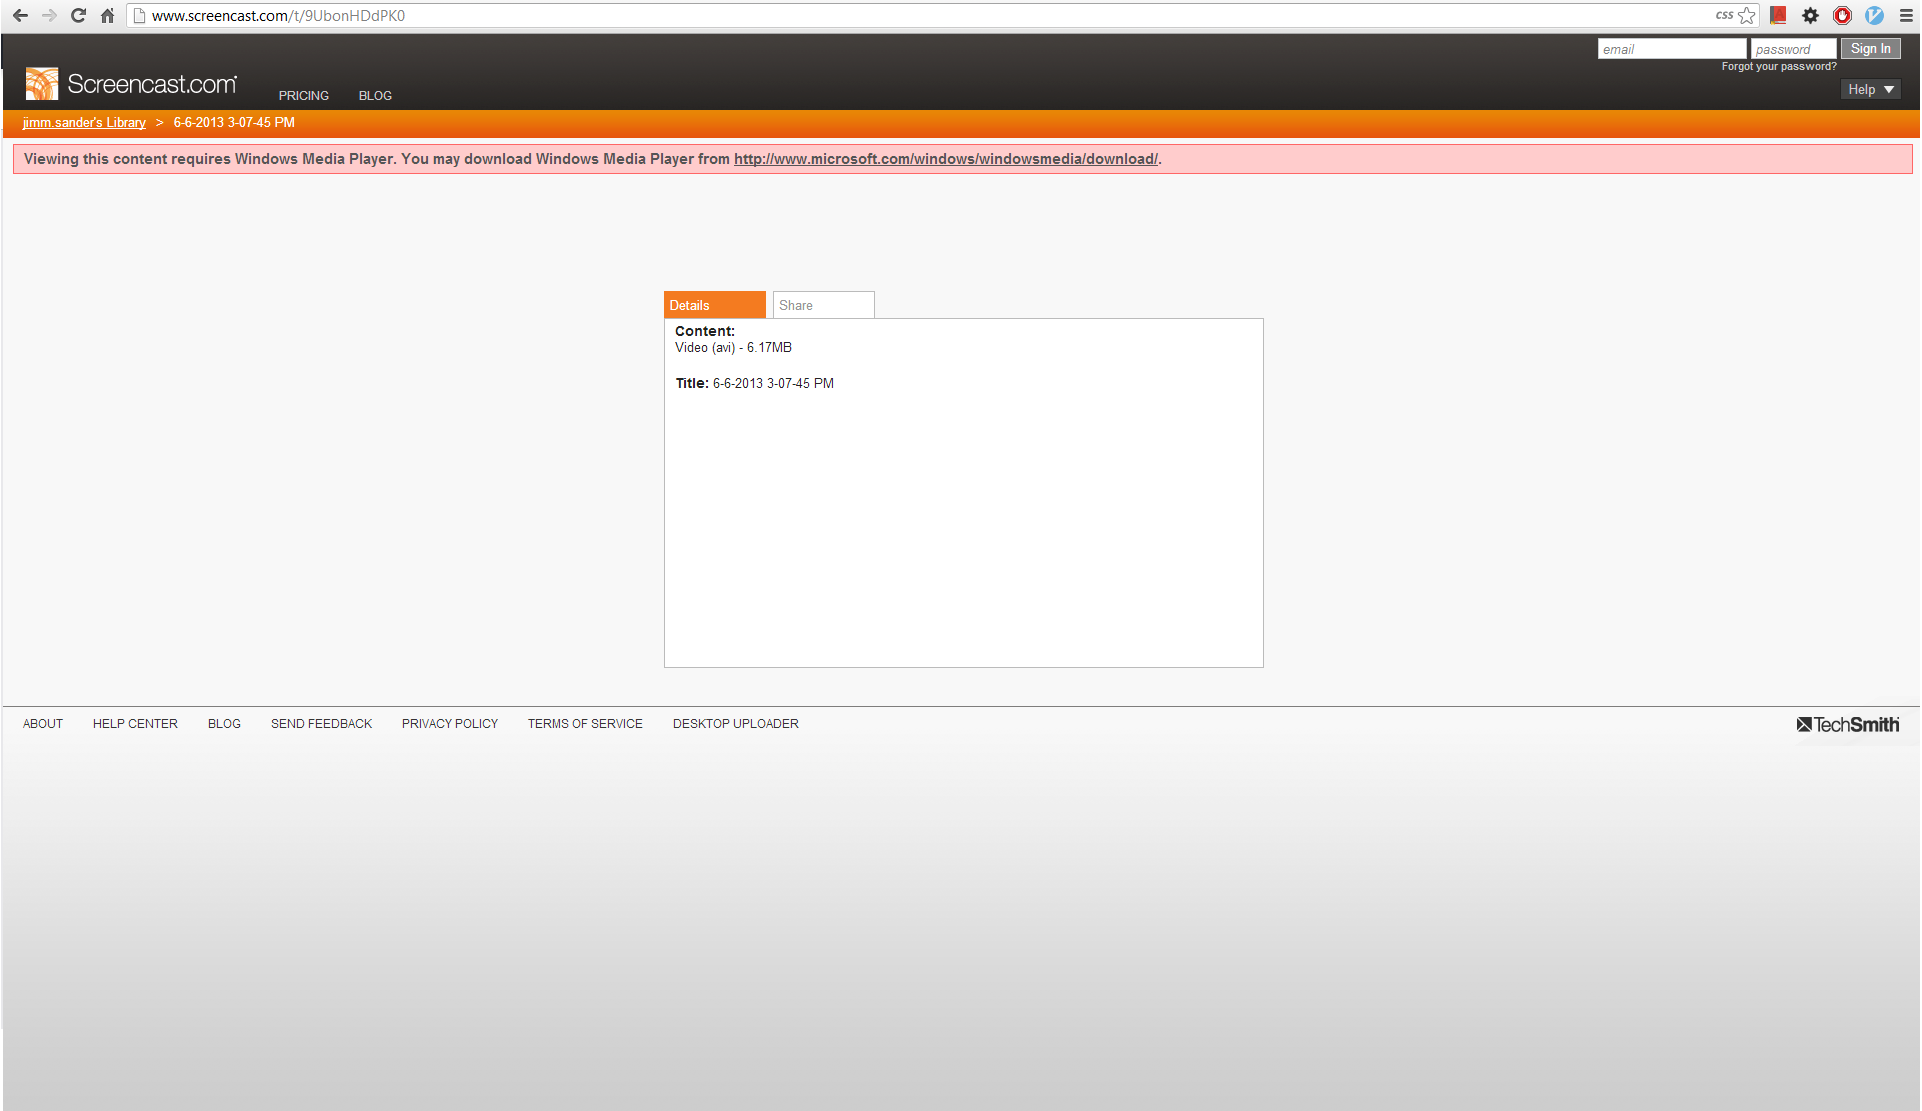The image size is (1922, 1111).
Task: Open the AdBlock stop-hand extension icon
Action: point(1842,16)
